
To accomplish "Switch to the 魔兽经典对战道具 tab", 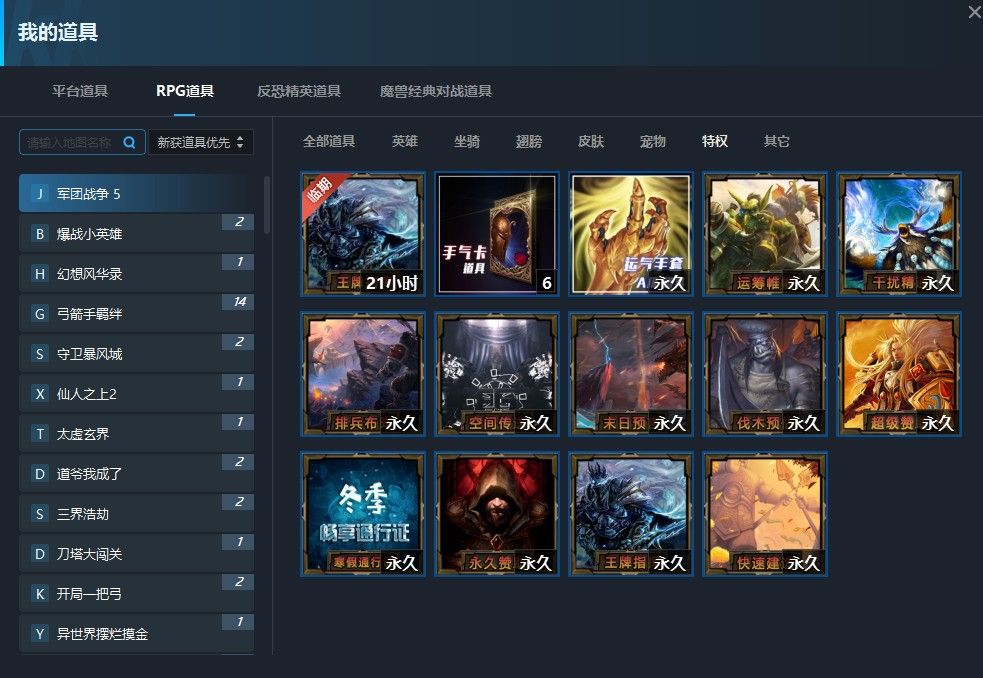I will tap(436, 91).
